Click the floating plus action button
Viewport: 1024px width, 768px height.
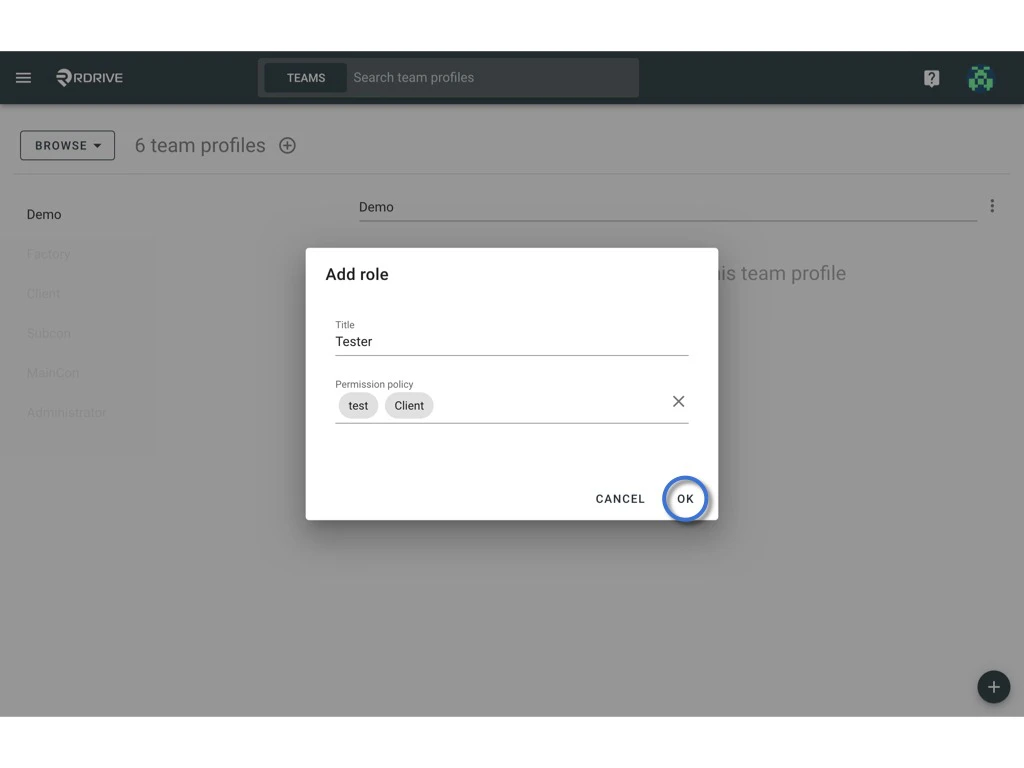(993, 687)
